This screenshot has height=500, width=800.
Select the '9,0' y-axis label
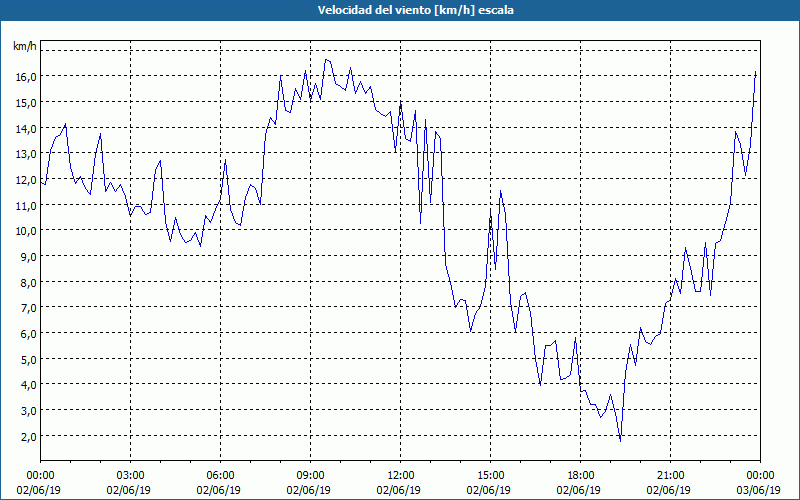click(29, 257)
